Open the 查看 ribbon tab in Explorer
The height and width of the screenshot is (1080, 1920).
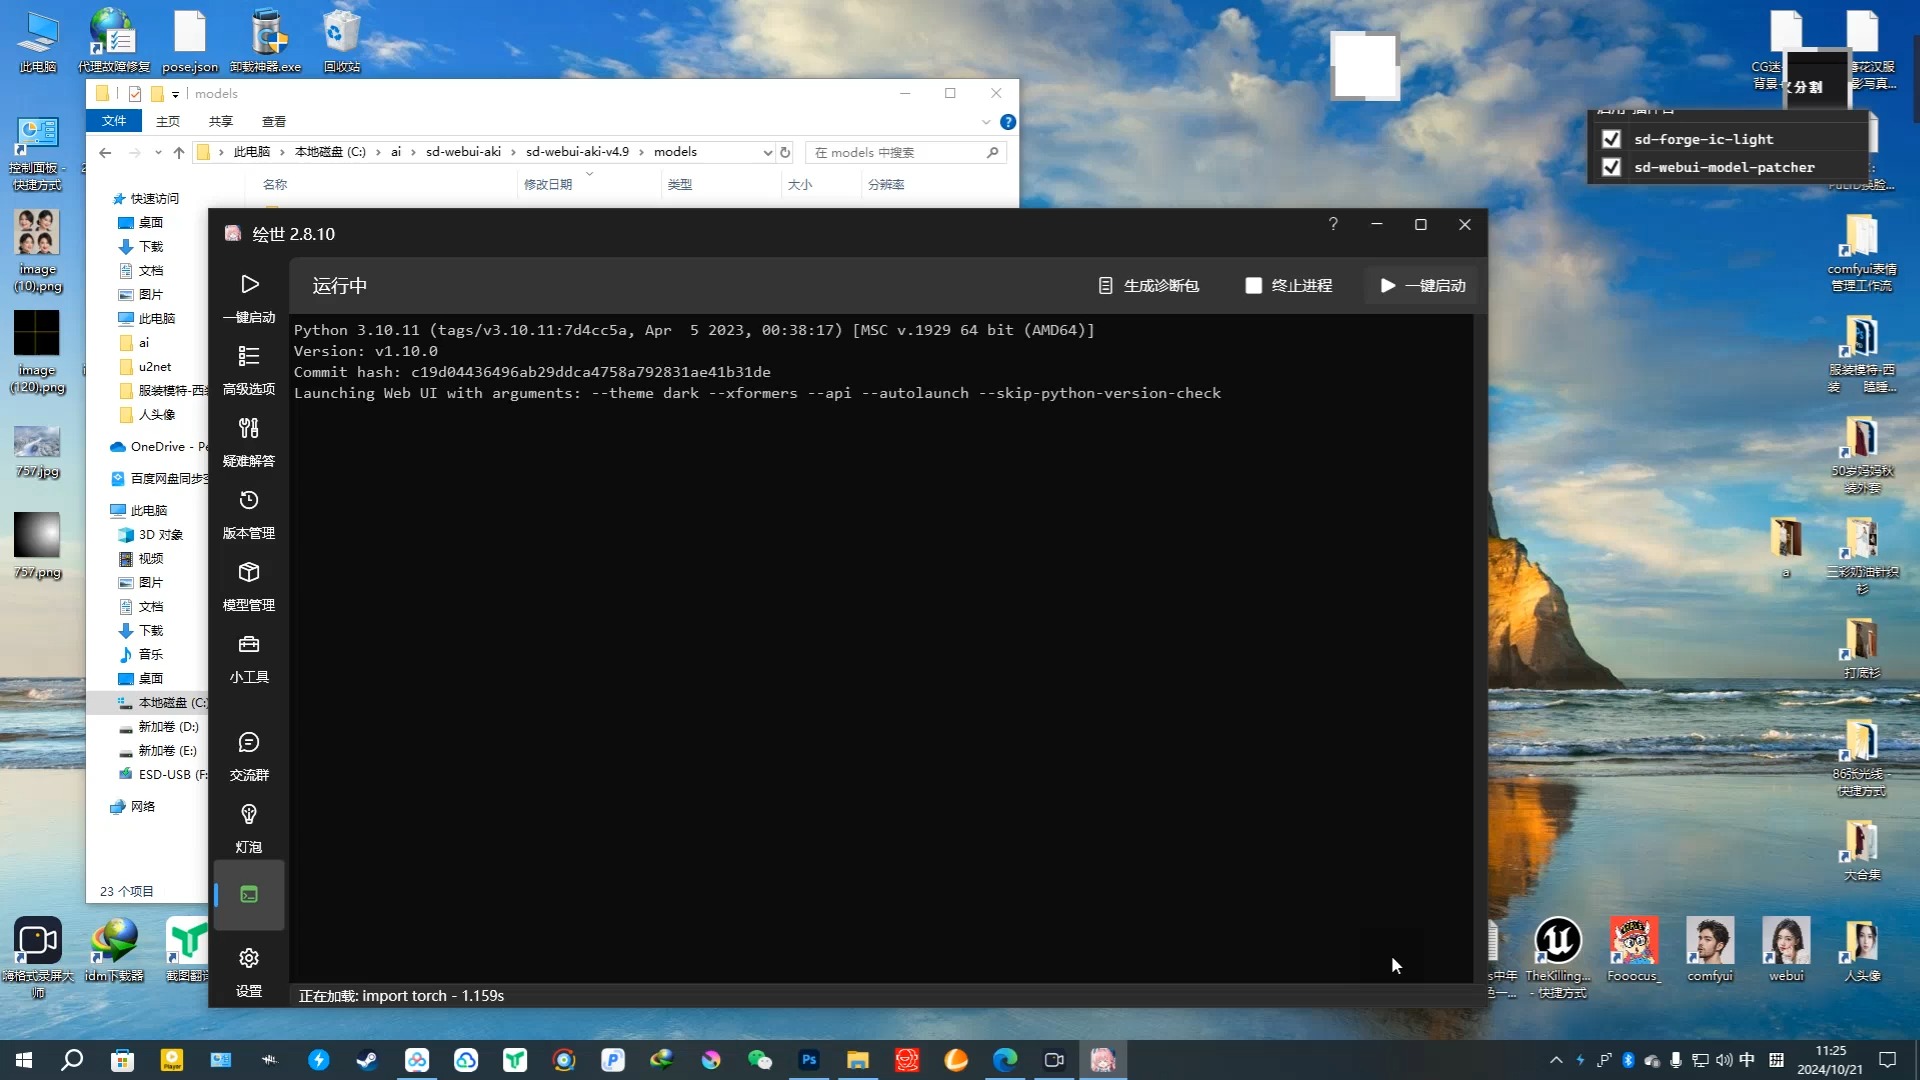273,122
